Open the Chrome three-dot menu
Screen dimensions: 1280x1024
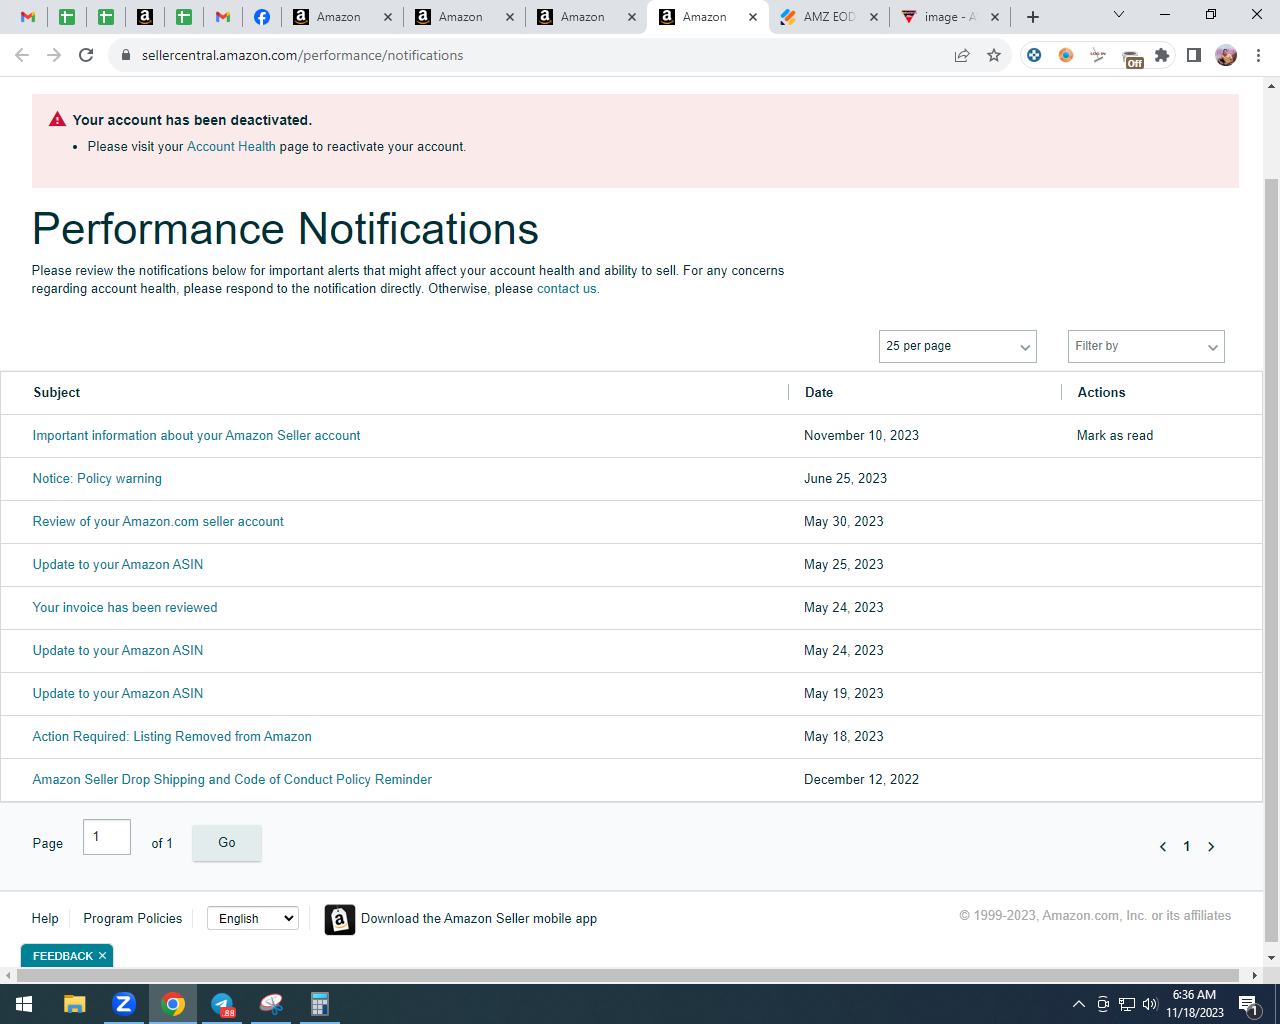click(x=1258, y=55)
